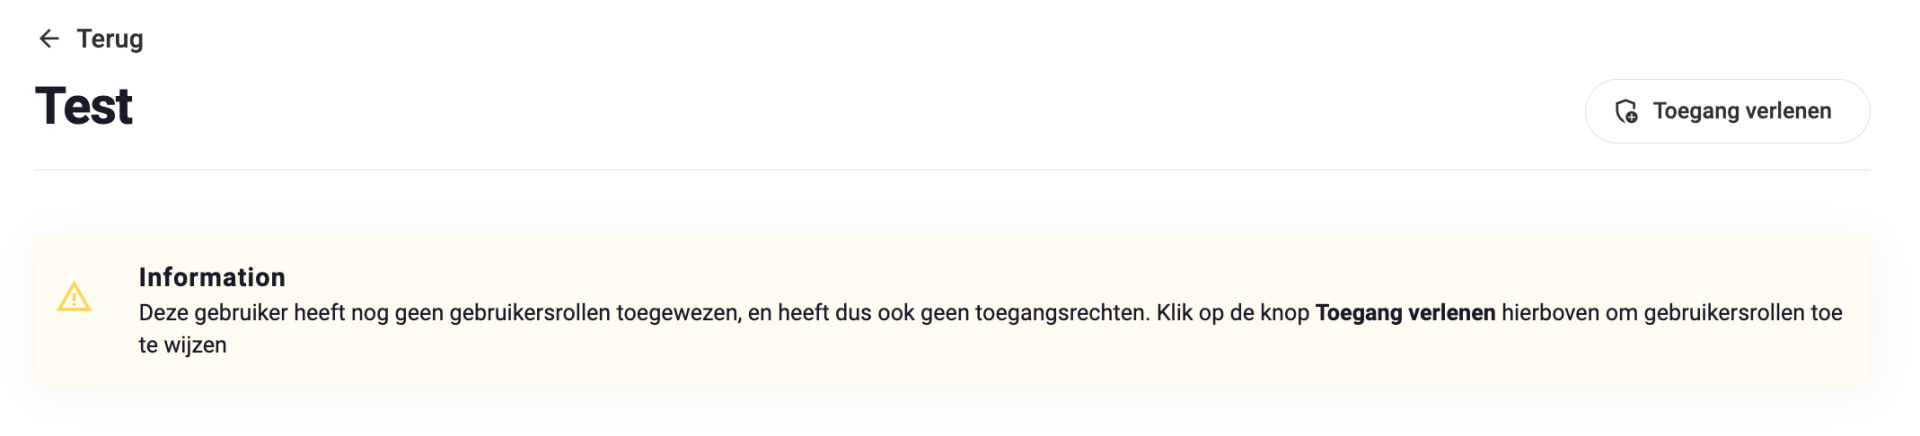The height and width of the screenshot is (436, 1920).
Task: Click bold Toegang verlenen text inside the message
Action: 1405,313
